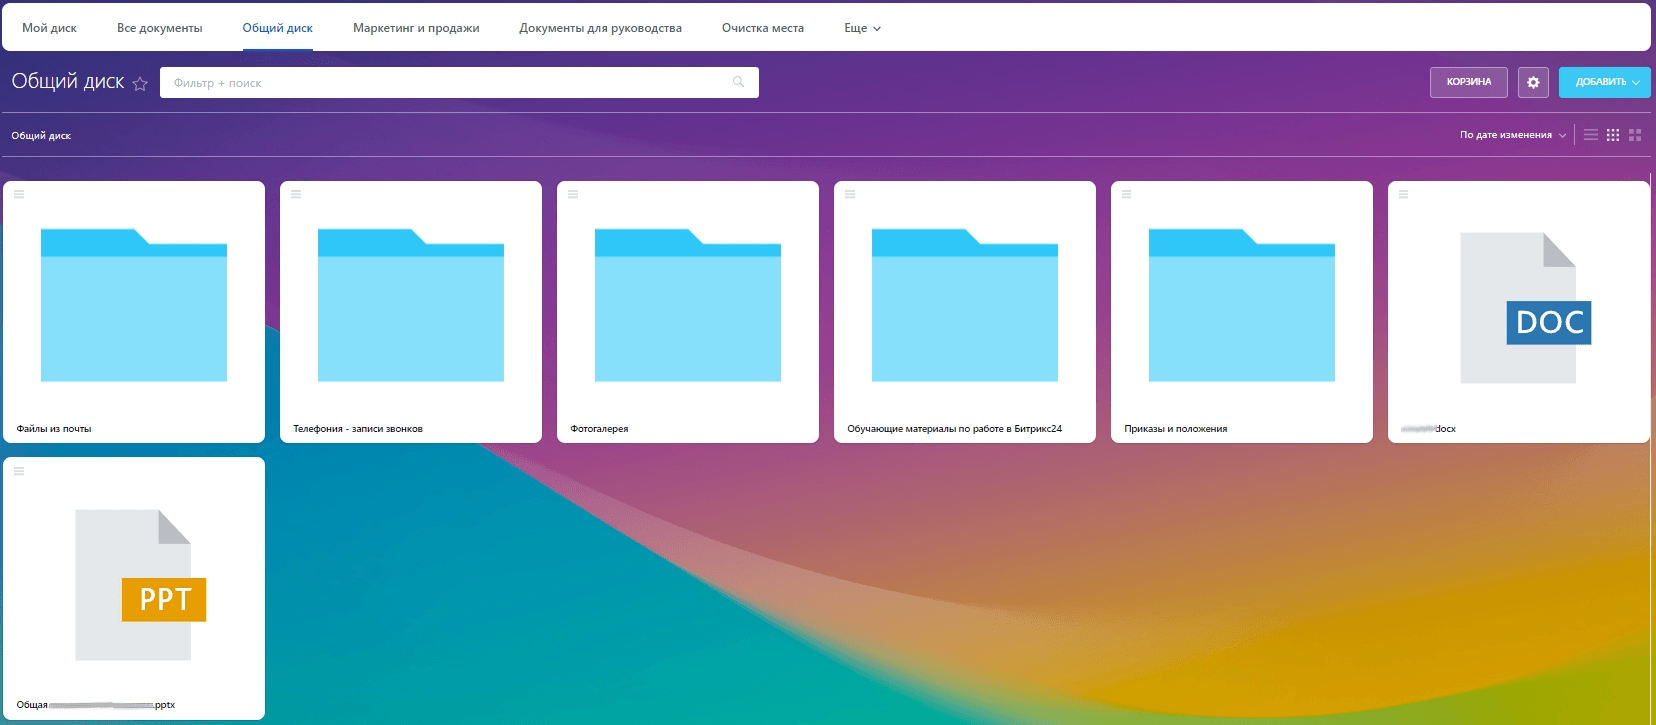Open hamburger menu on Фотогалерея tile
Viewport: 1656px width, 725px height.
[573, 194]
